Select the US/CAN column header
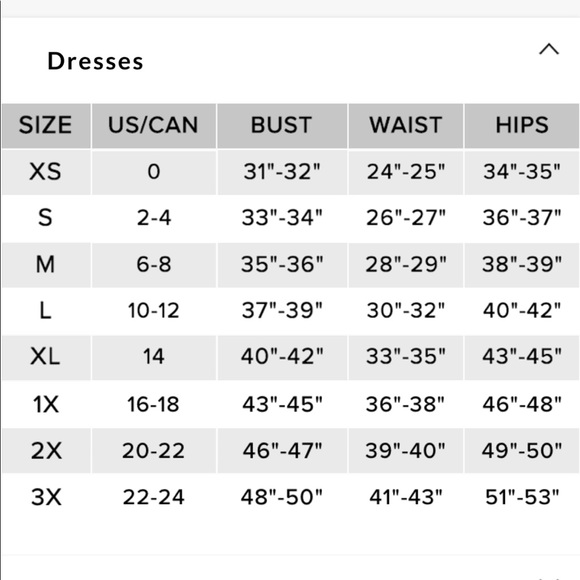The height and width of the screenshot is (580, 580). [154, 125]
